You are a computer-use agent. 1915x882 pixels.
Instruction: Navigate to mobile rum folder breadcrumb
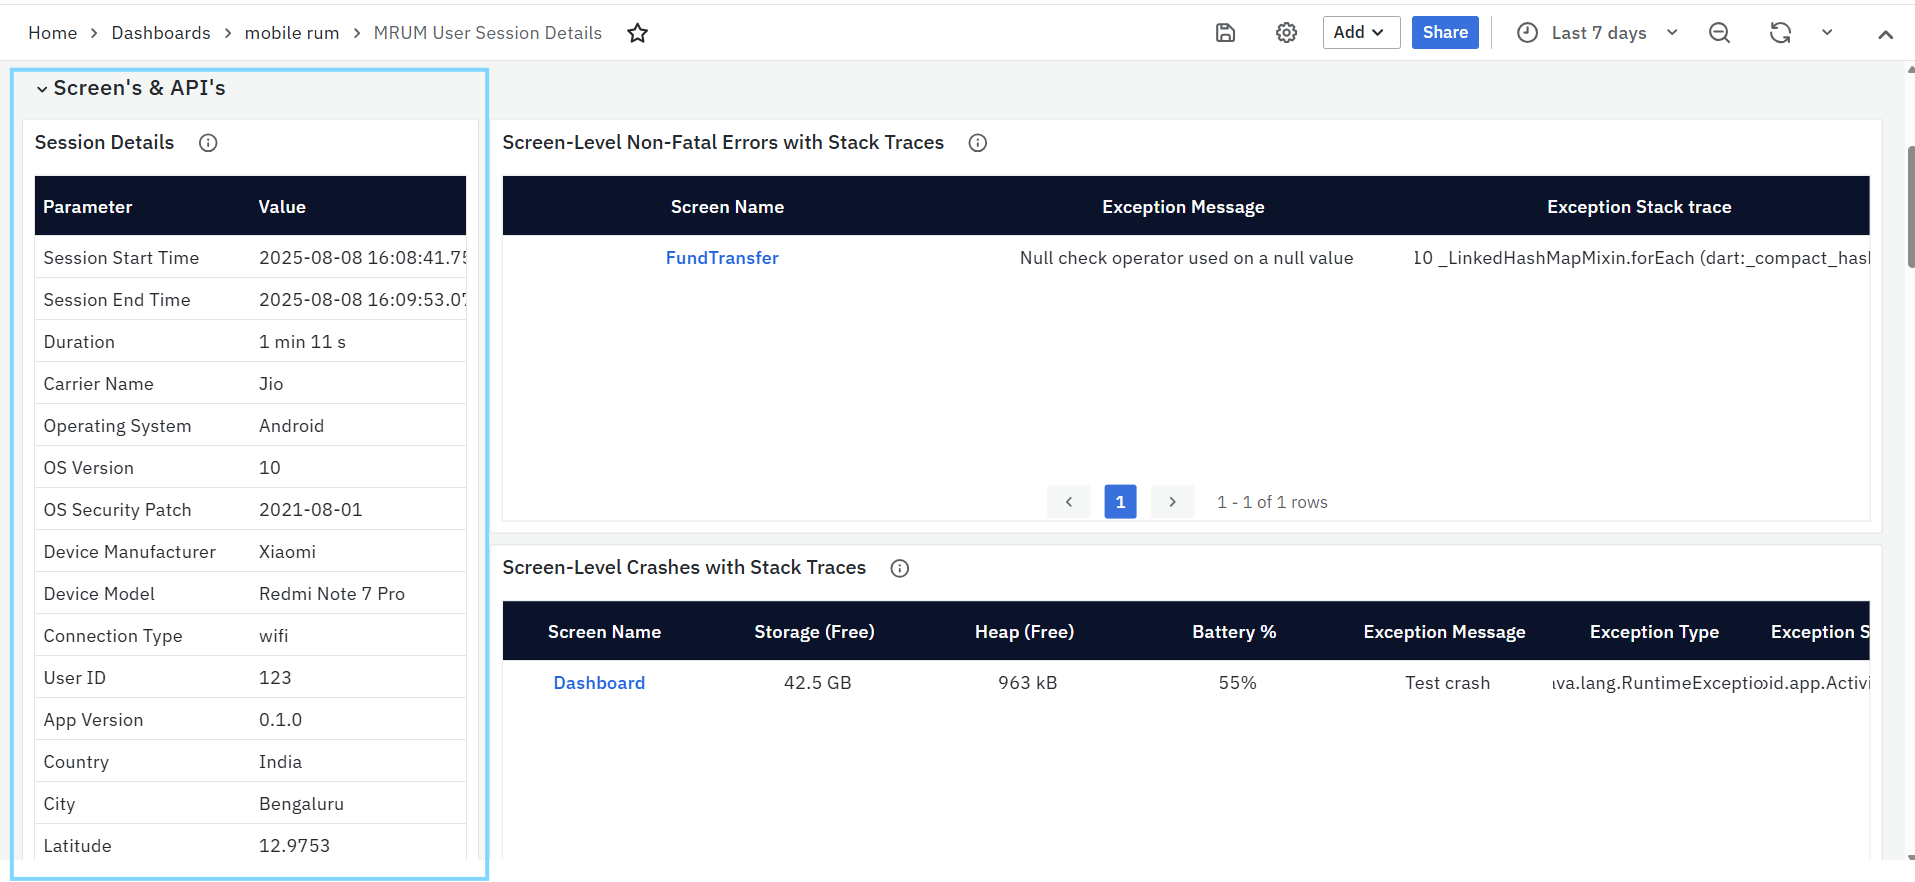[292, 33]
